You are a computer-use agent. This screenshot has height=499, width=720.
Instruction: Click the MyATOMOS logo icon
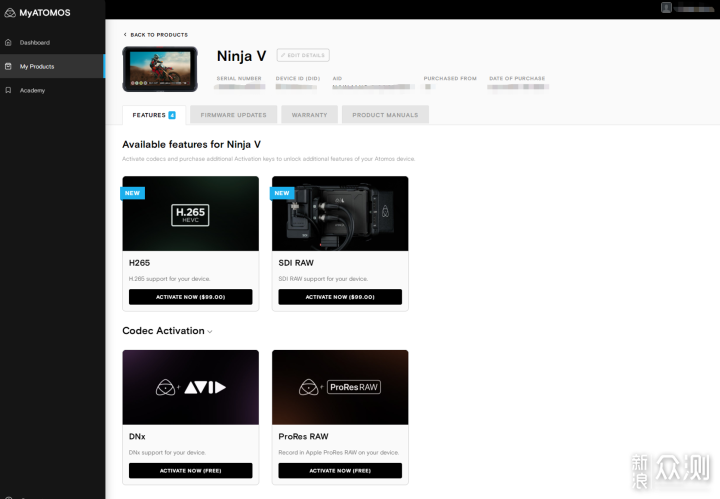pyautogui.click(x=10, y=13)
